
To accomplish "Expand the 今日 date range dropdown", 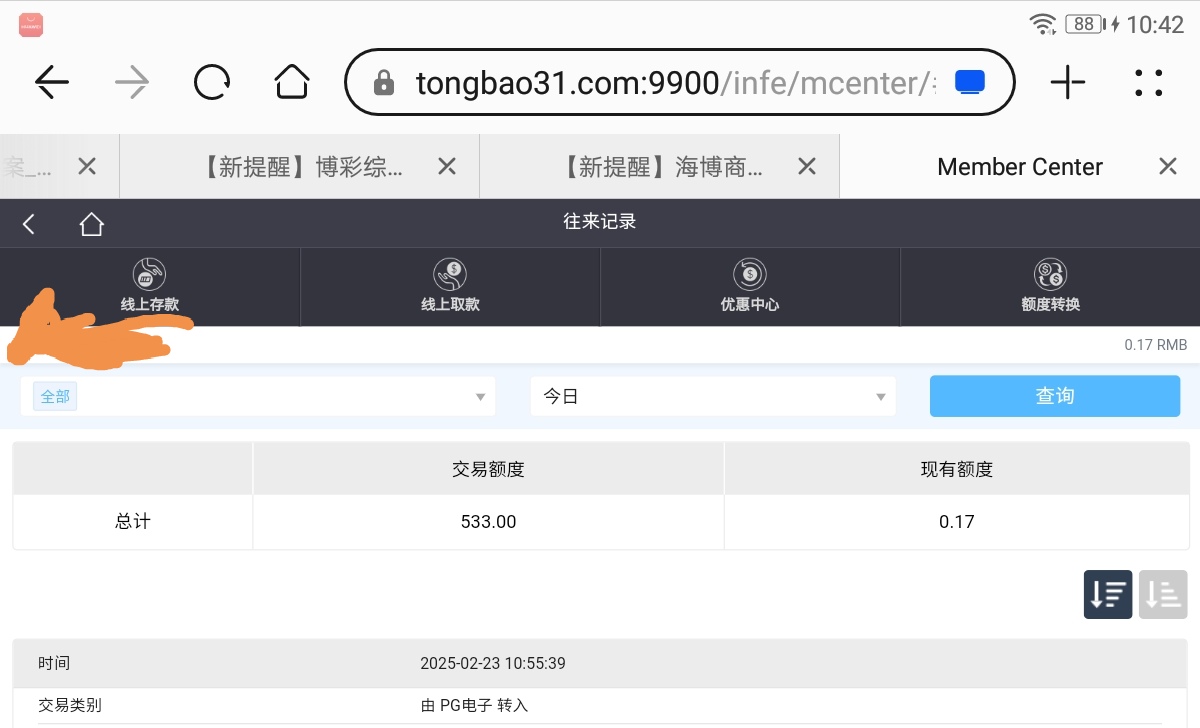I will 713,397.
